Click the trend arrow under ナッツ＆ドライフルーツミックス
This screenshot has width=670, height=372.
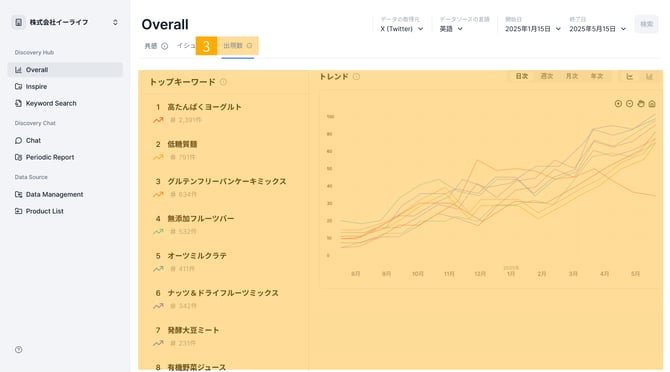click(158, 306)
